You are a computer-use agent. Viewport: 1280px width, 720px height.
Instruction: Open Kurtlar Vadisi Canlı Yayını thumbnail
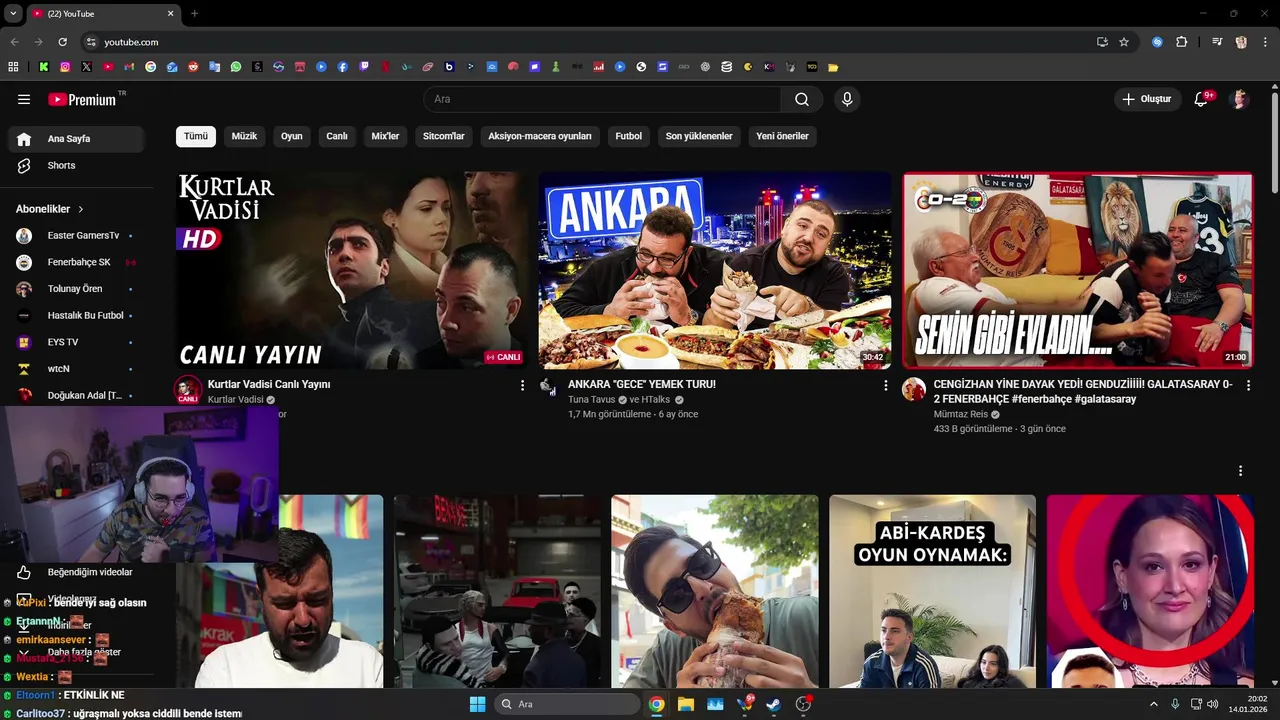(x=352, y=270)
